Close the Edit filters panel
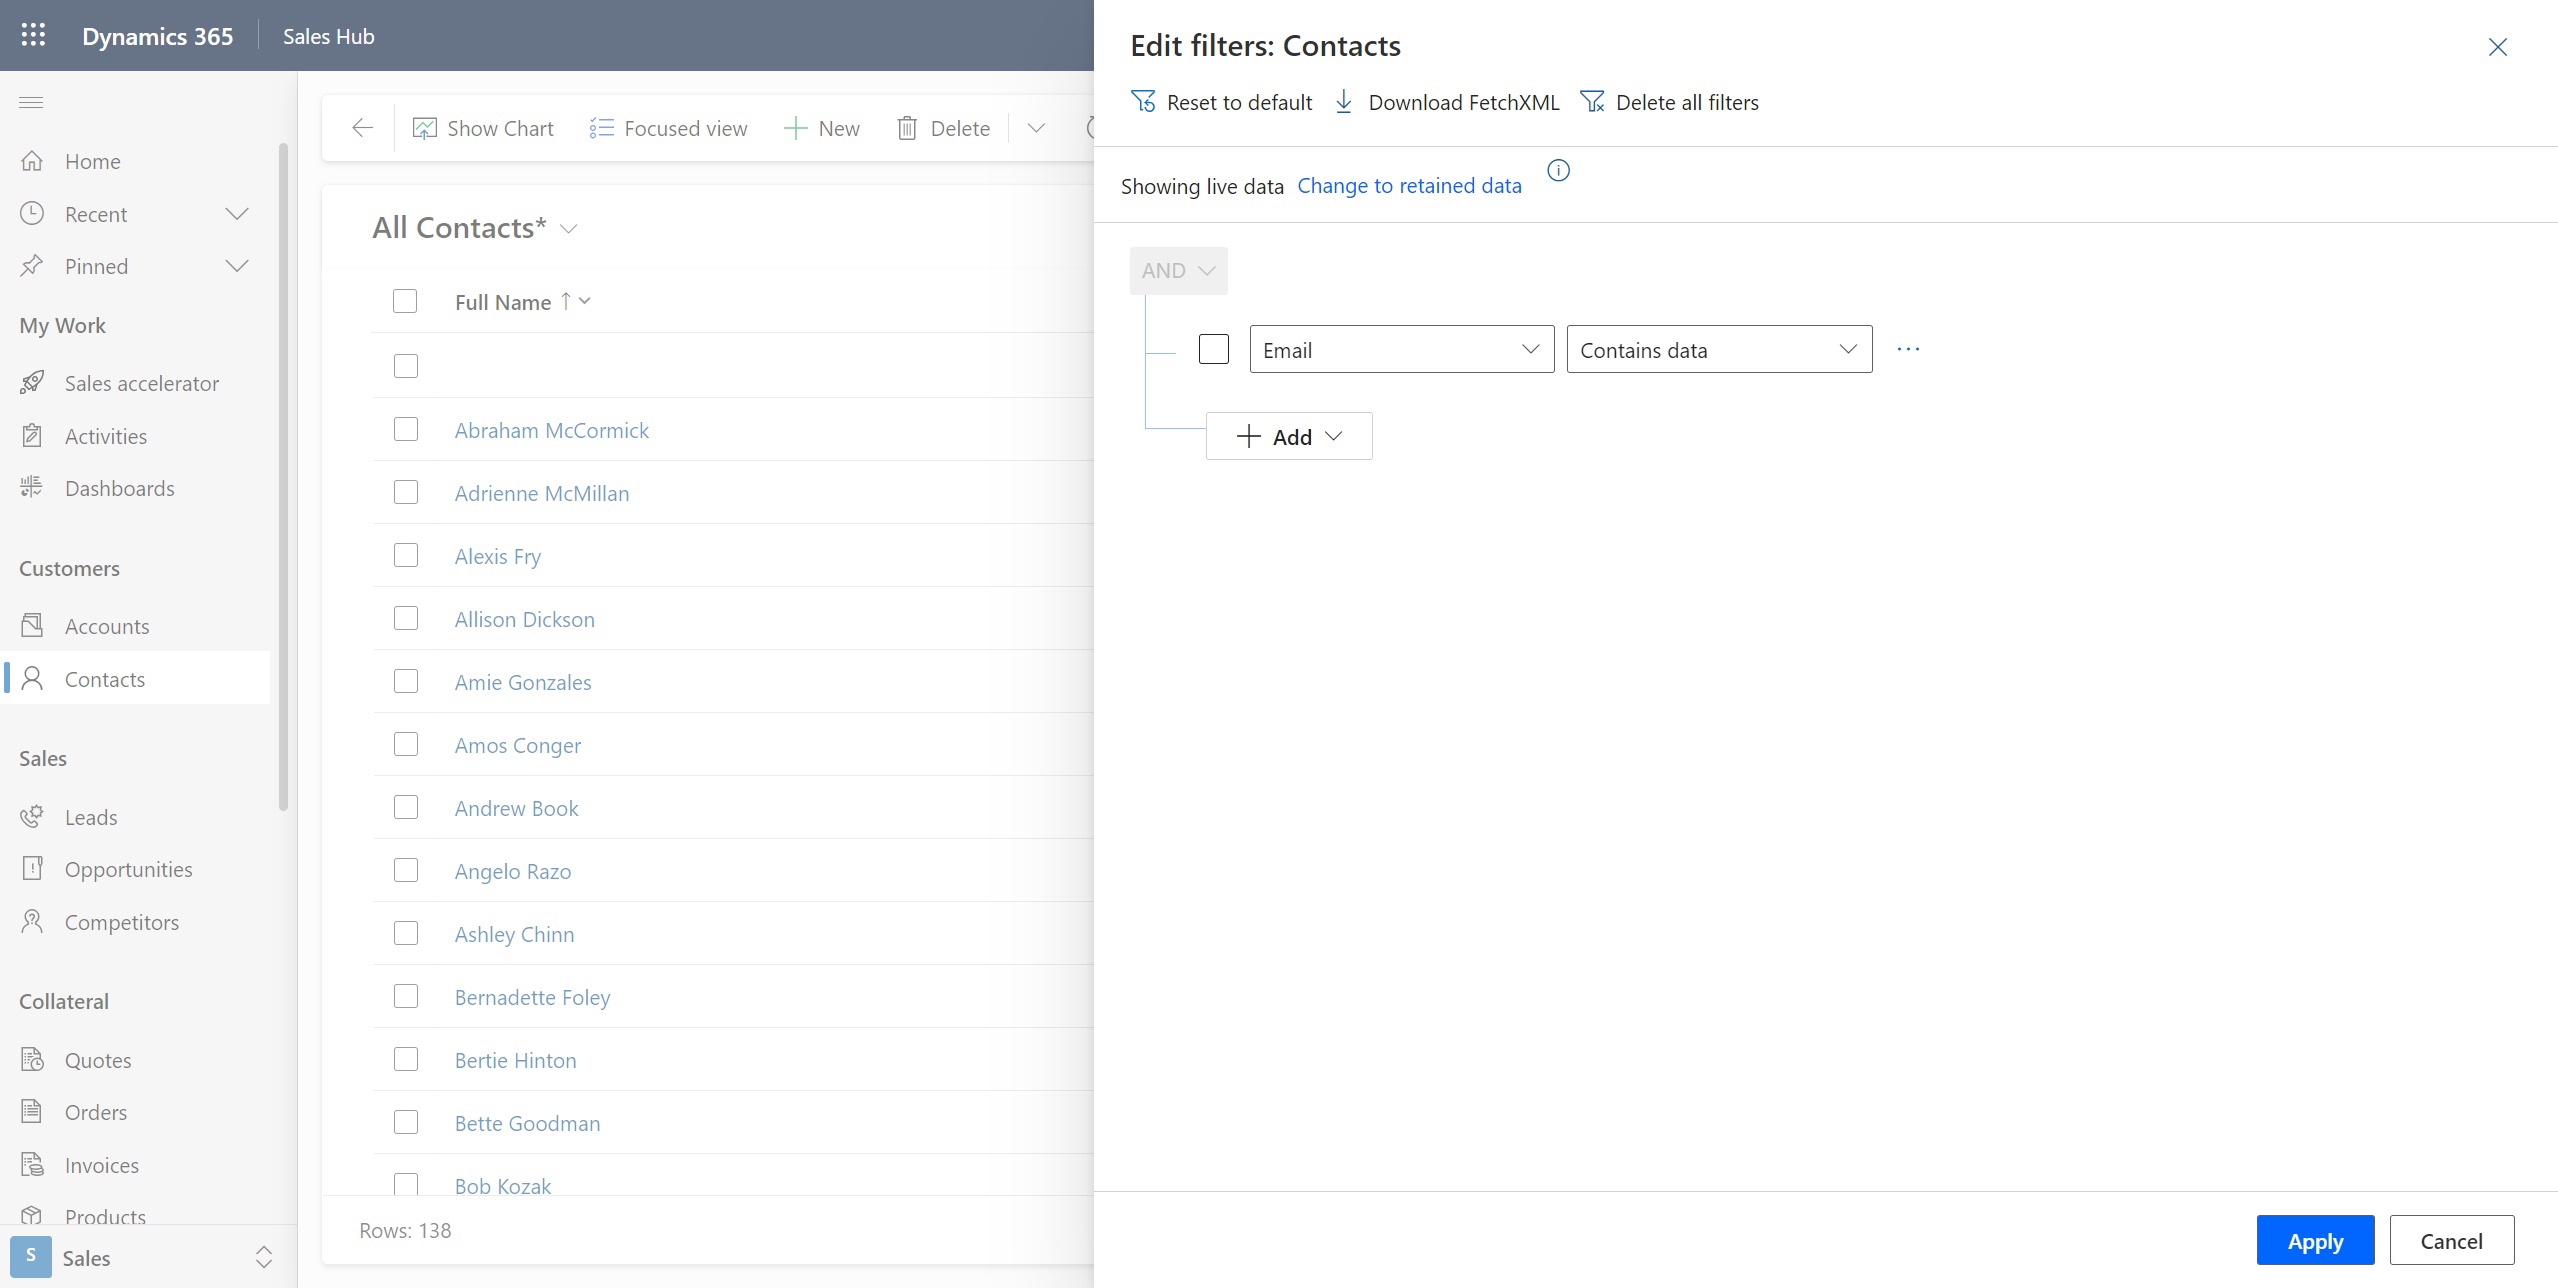Screen dimensions: 2558x1288 click(2497, 47)
